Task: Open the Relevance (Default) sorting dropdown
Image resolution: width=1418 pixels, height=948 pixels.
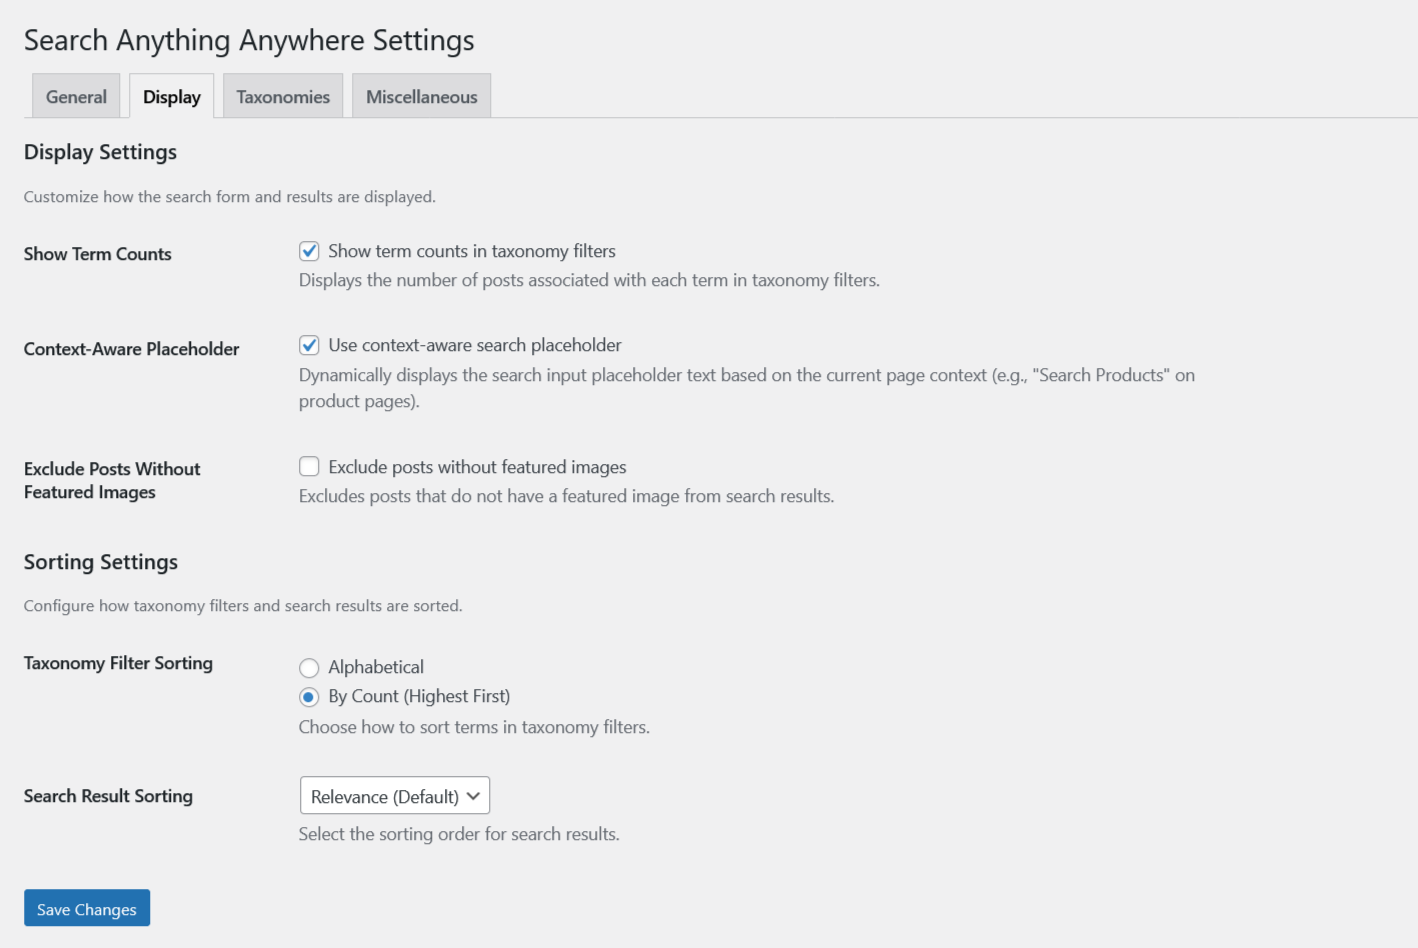Action: tap(384, 796)
